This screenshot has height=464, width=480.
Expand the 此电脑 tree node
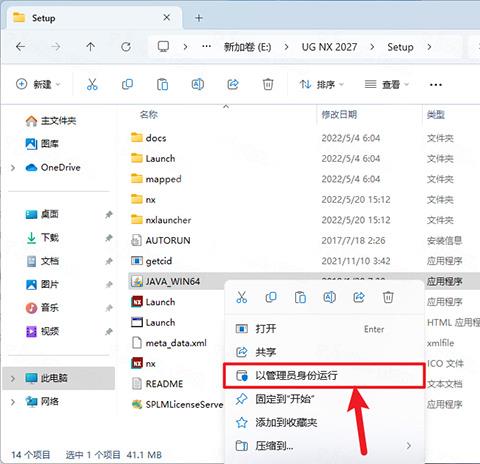click(13, 378)
